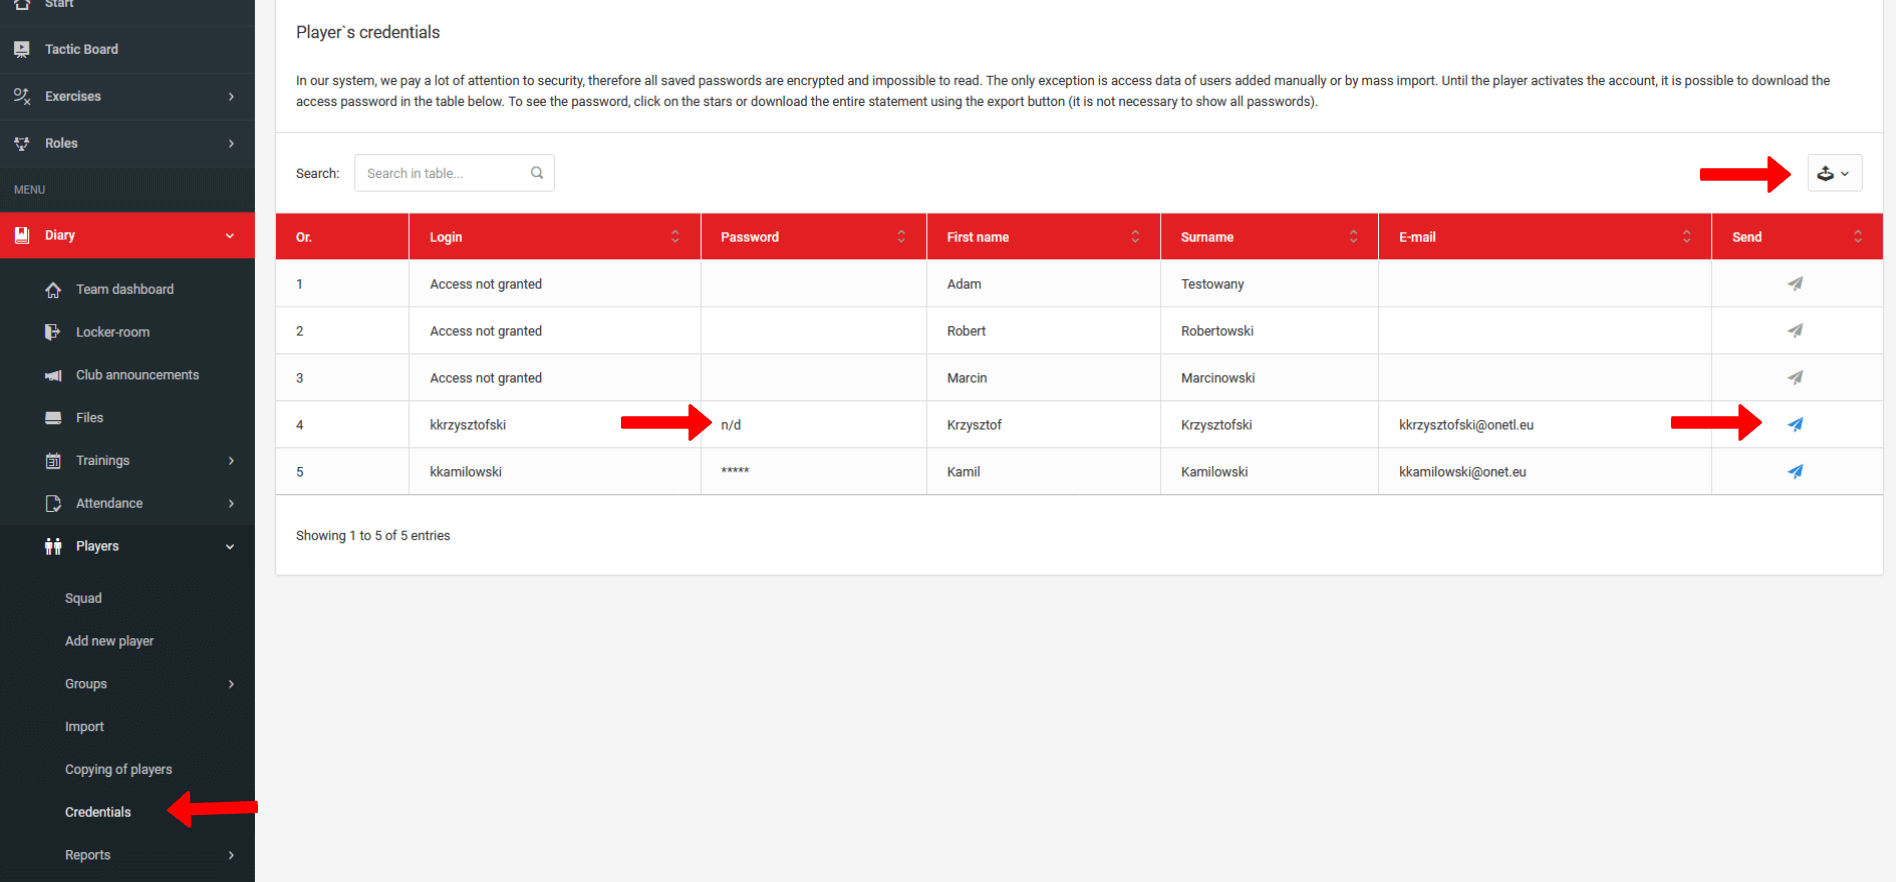Go to Add new player page

pyautogui.click(x=109, y=641)
